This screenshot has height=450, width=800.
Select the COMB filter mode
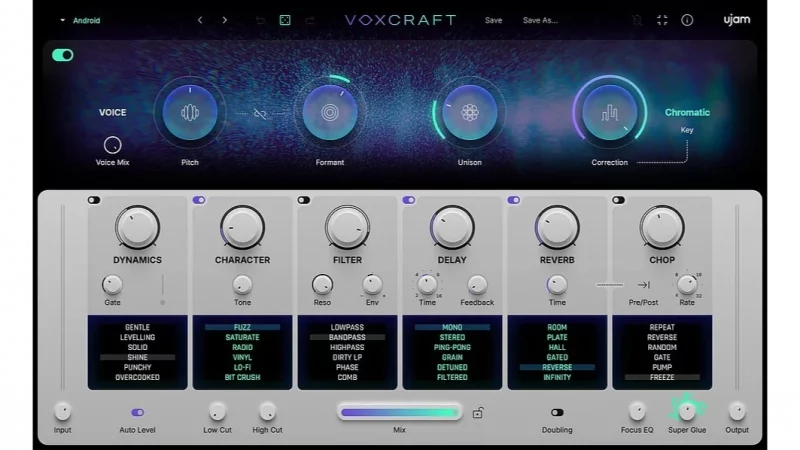point(347,378)
